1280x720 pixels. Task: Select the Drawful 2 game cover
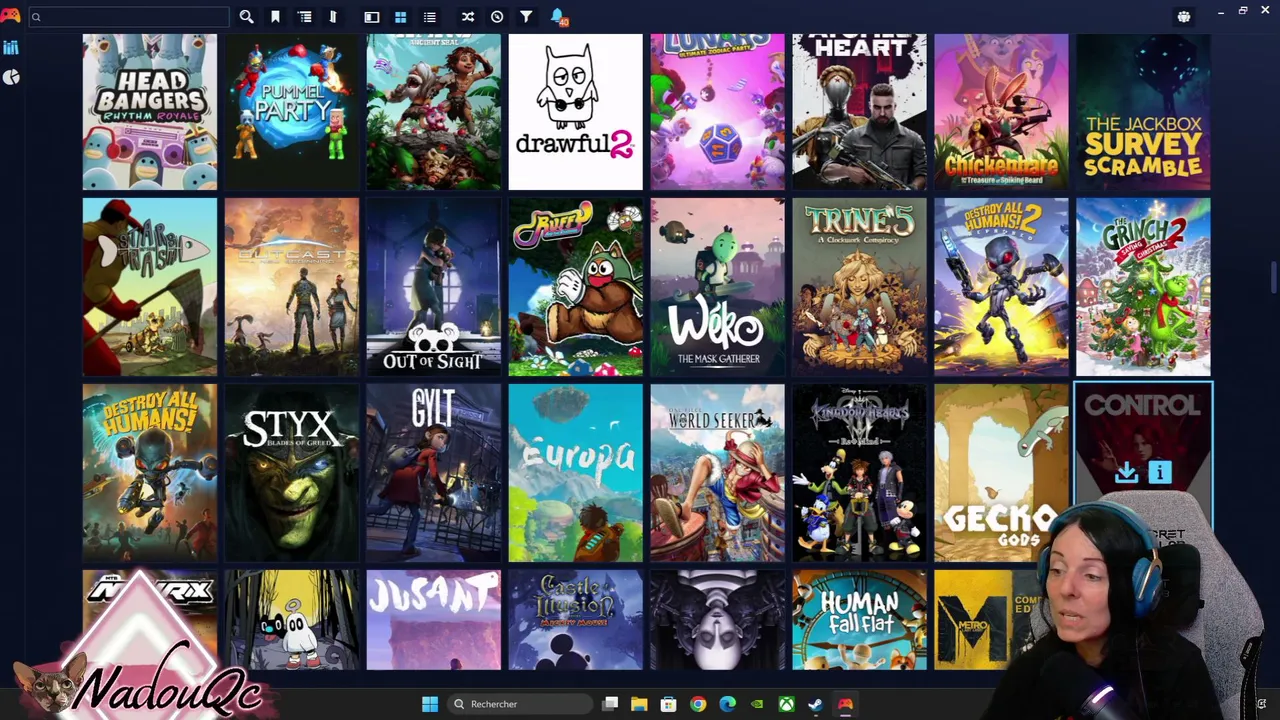[x=576, y=112]
